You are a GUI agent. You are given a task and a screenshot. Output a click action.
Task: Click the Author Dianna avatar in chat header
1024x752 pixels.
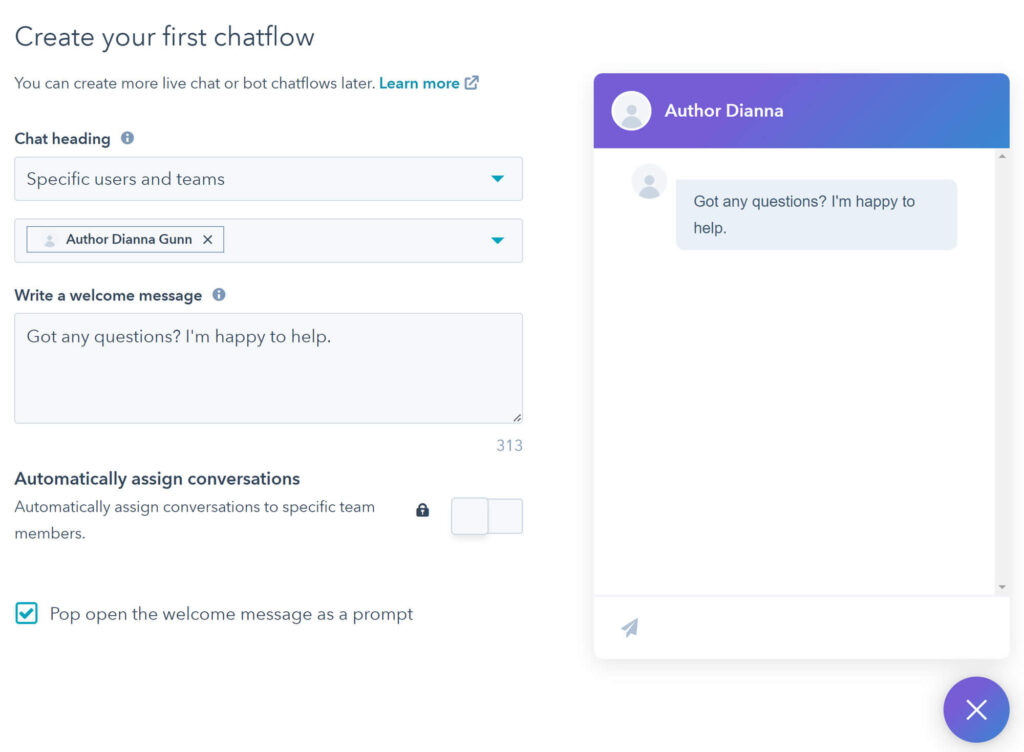[631, 111]
